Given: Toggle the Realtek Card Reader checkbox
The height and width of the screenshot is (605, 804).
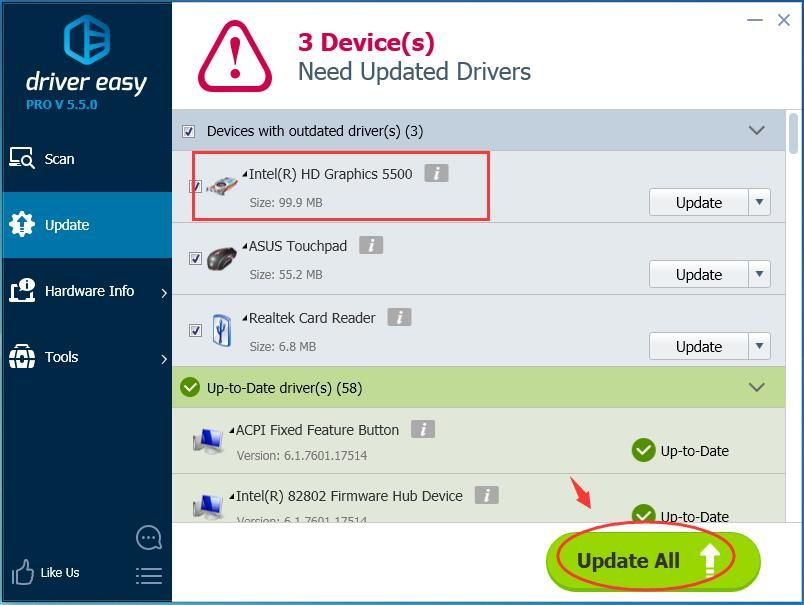Looking at the screenshot, I should (x=195, y=331).
